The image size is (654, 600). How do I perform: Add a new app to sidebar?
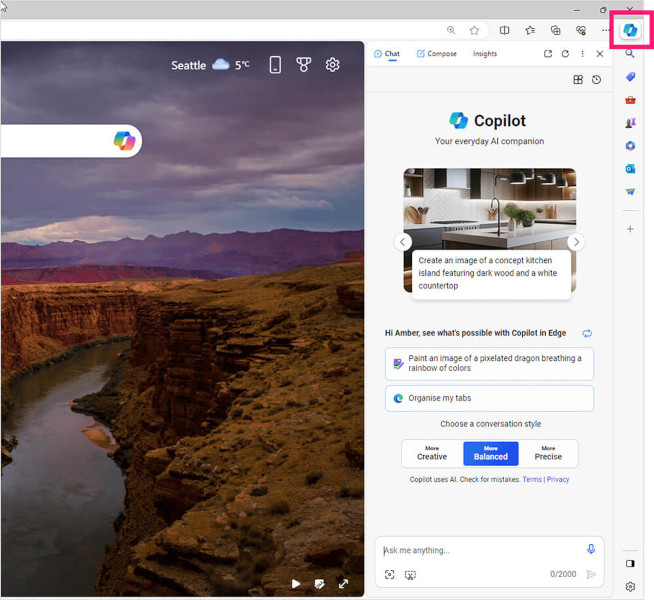[x=630, y=229]
